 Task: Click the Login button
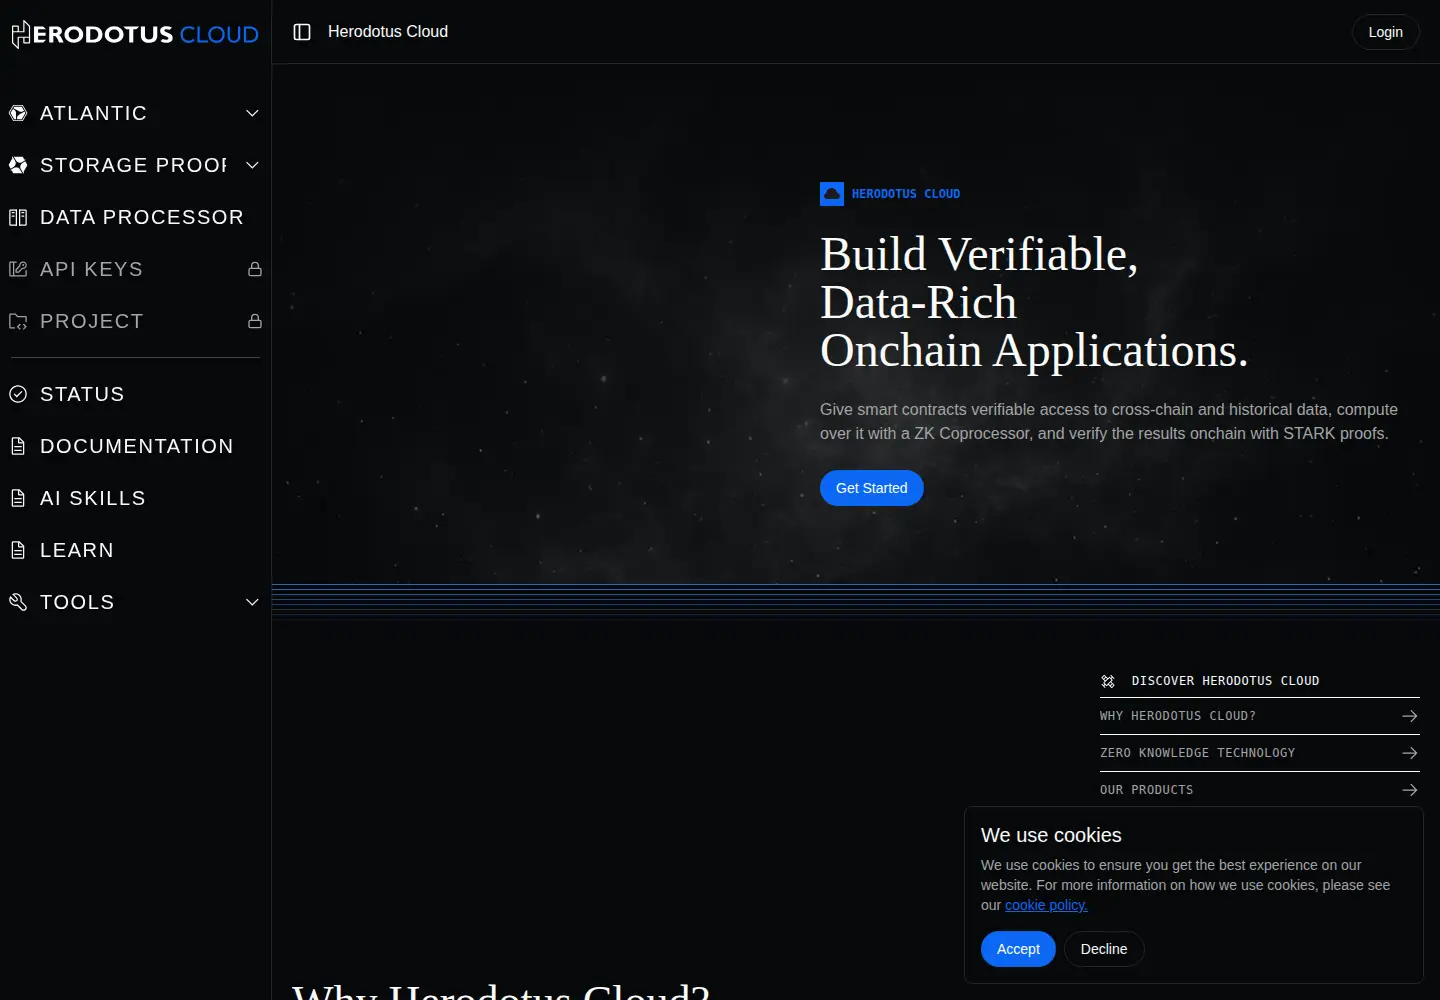(1386, 32)
